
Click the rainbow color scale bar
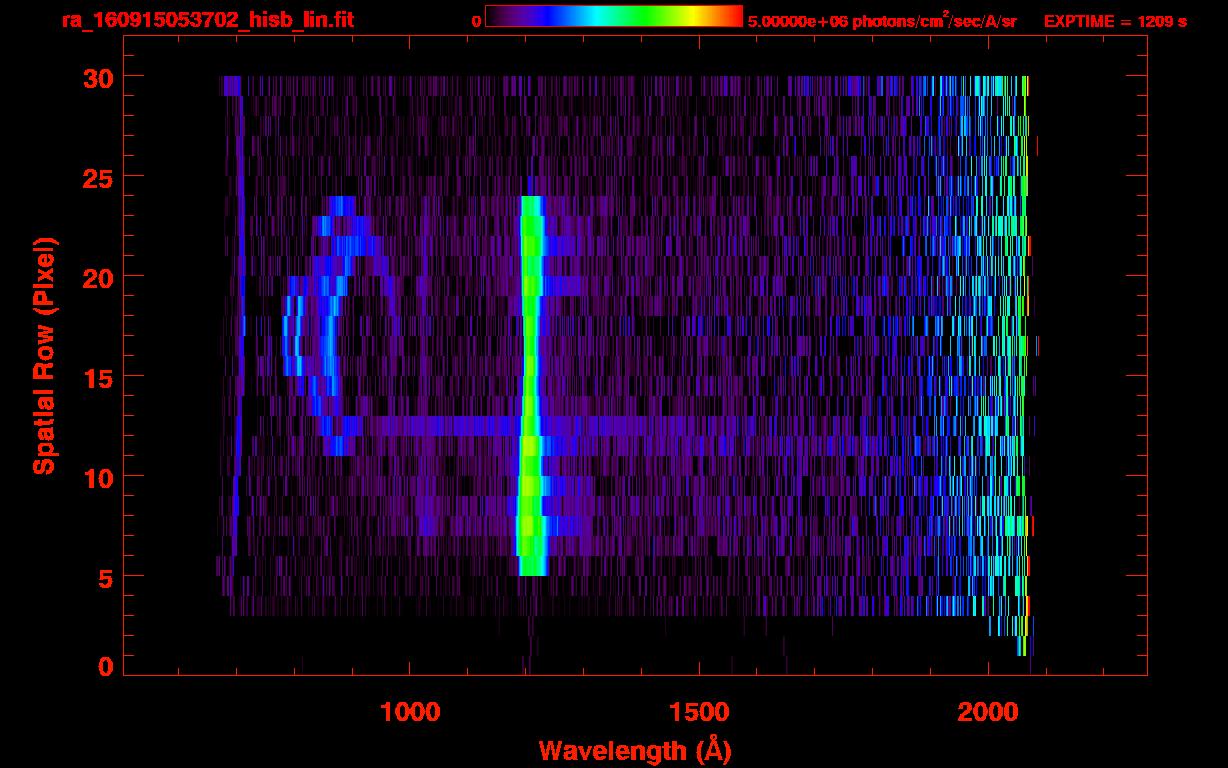pyautogui.click(x=614, y=17)
